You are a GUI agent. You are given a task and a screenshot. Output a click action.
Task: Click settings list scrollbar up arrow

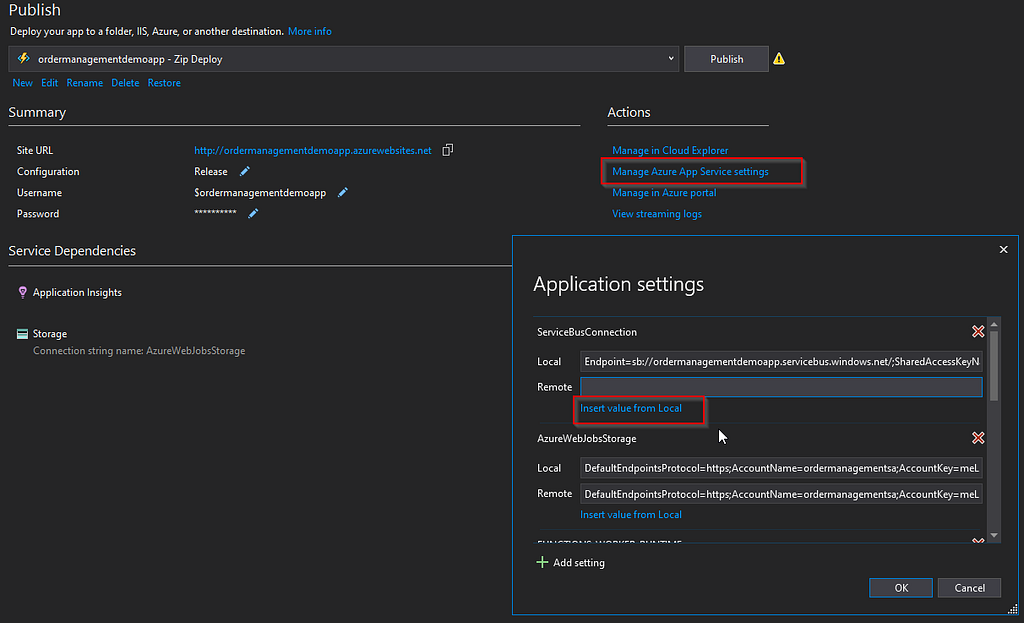click(994, 324)
